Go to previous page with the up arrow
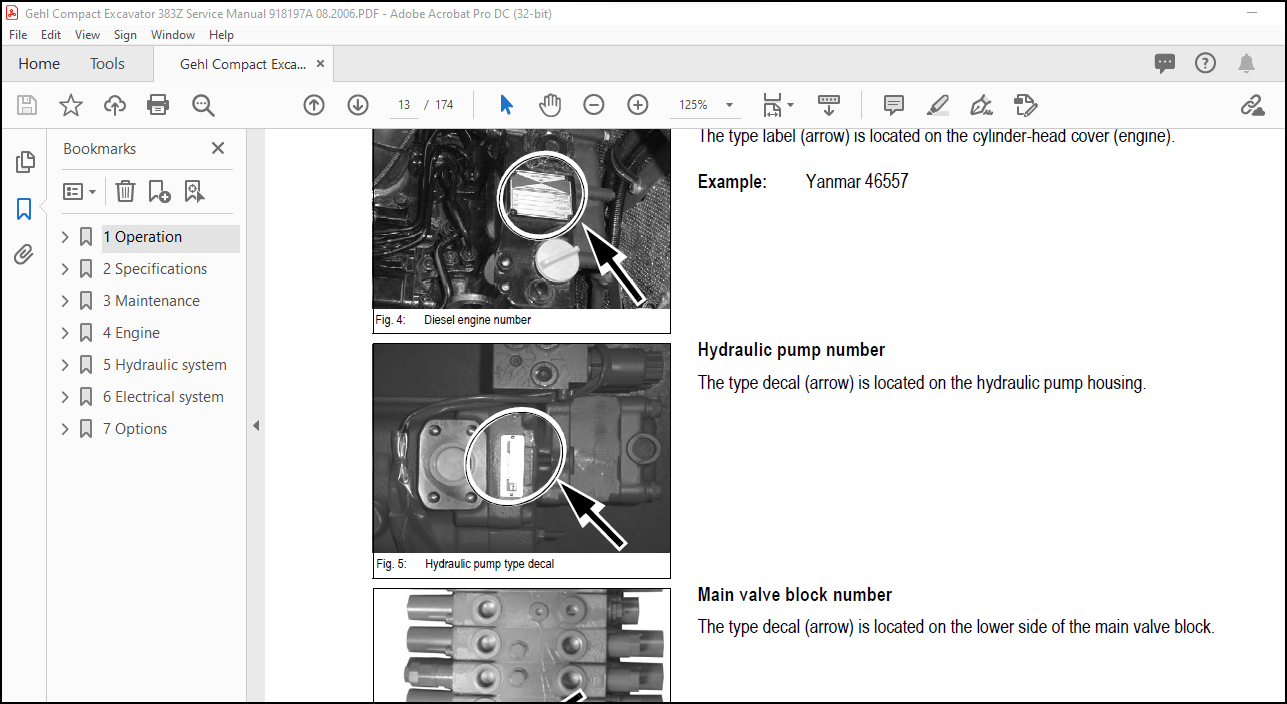This screenshot has height=704, width=1287. click(x=314, y=105)
